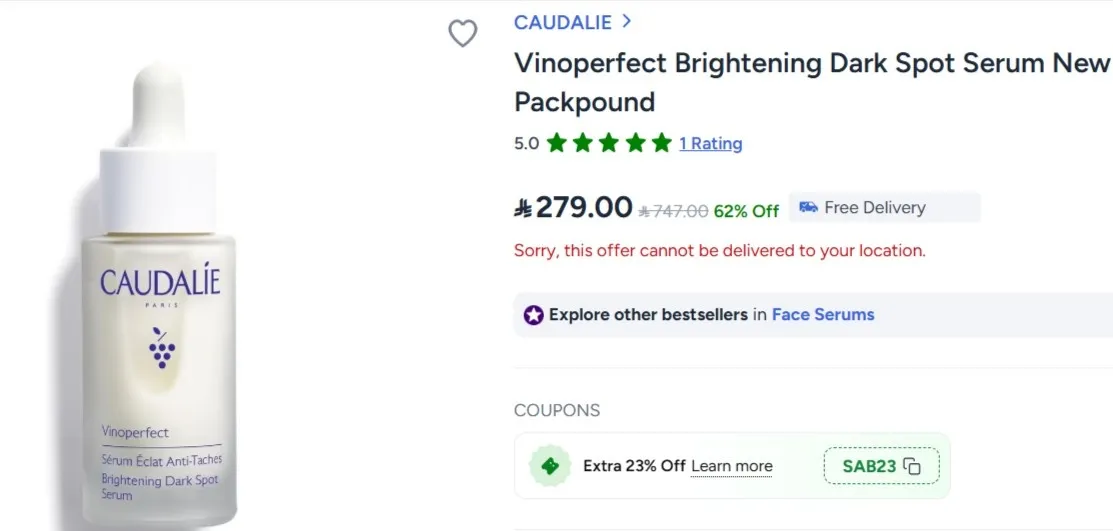Open the 1 Rating link
The height and width of the screenshot is (531, 1113).
[710, 143]
